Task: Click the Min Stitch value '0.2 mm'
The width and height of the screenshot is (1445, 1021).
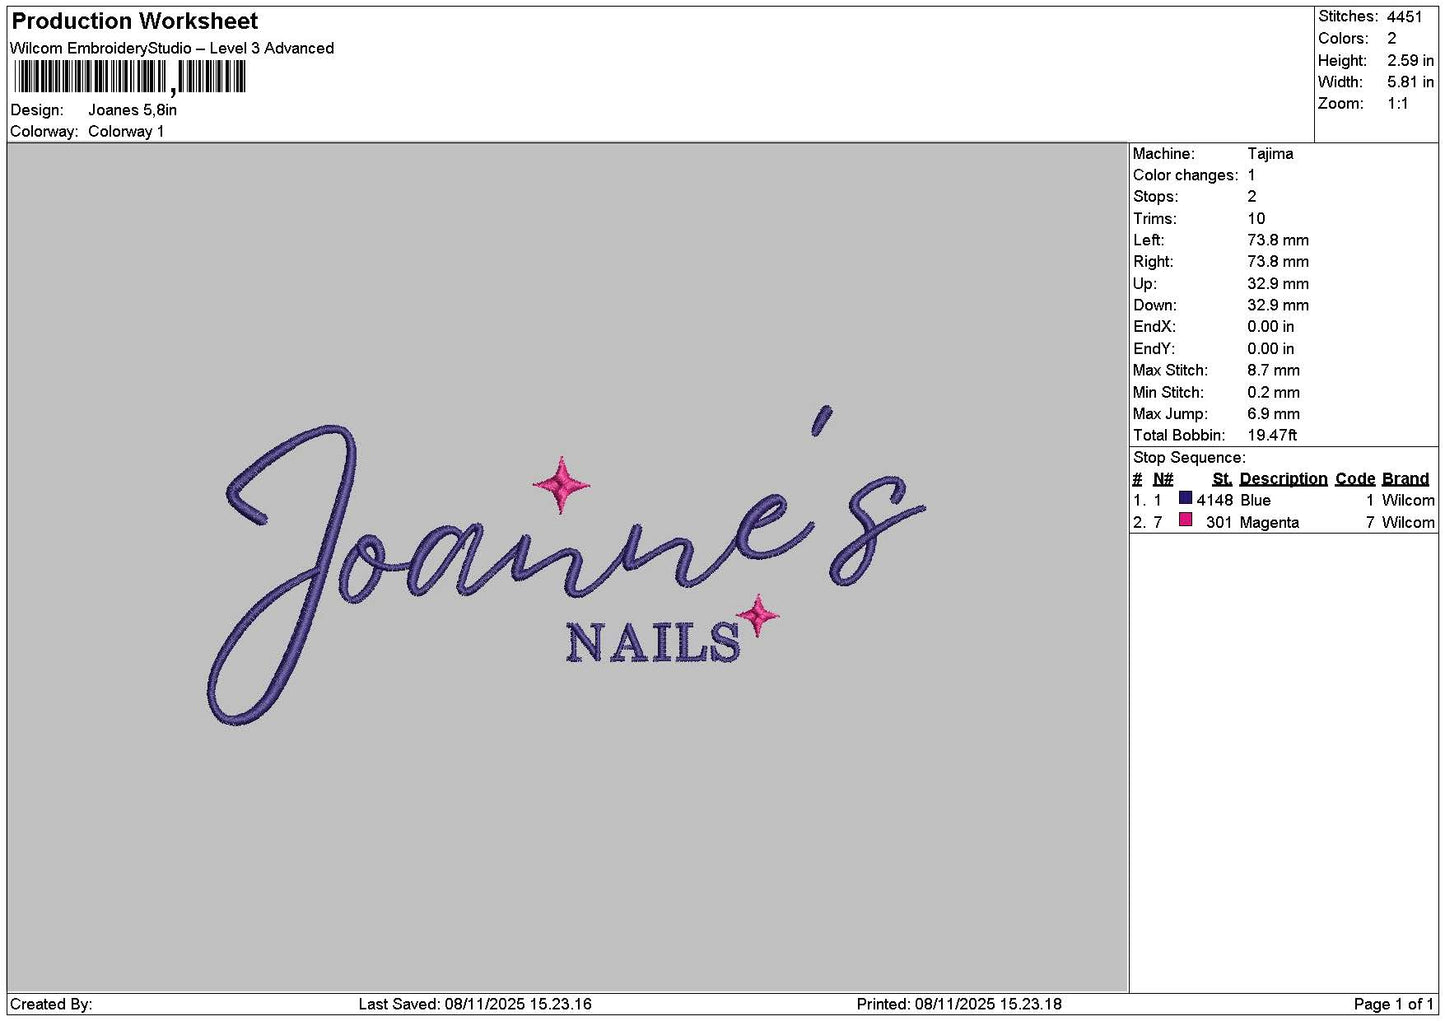Action: coord(1273,392)
